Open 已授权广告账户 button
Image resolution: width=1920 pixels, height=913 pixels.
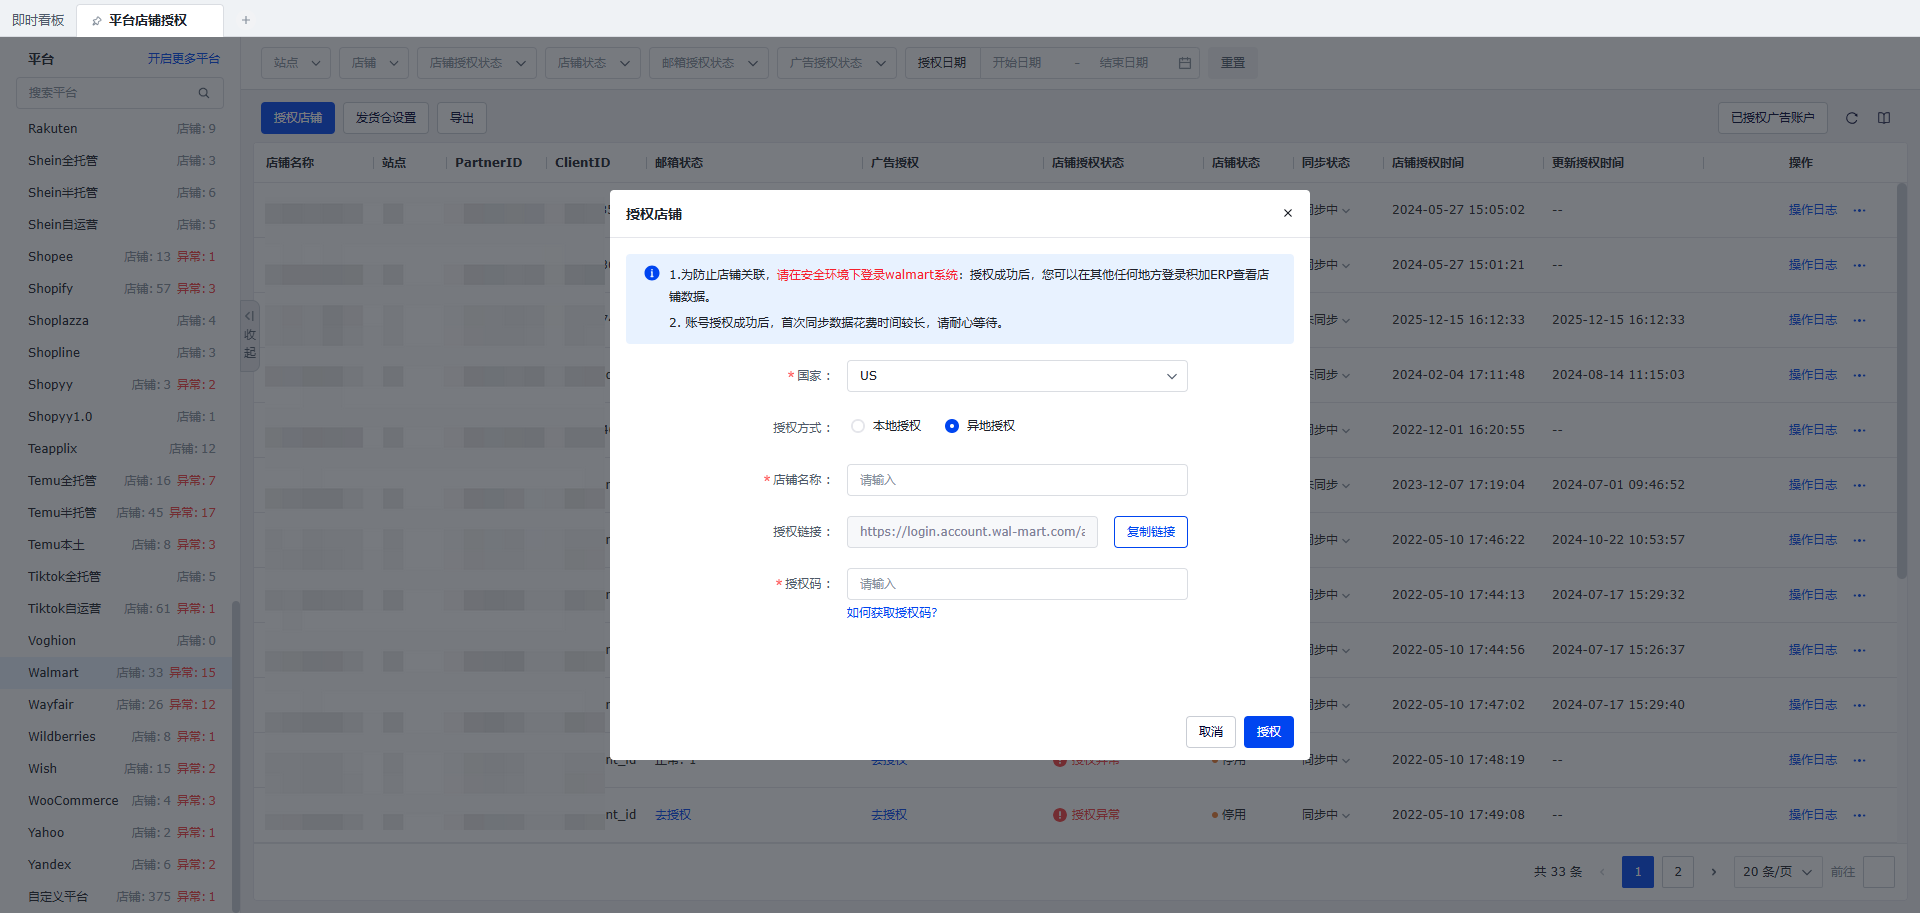(x=1773, y=118)
